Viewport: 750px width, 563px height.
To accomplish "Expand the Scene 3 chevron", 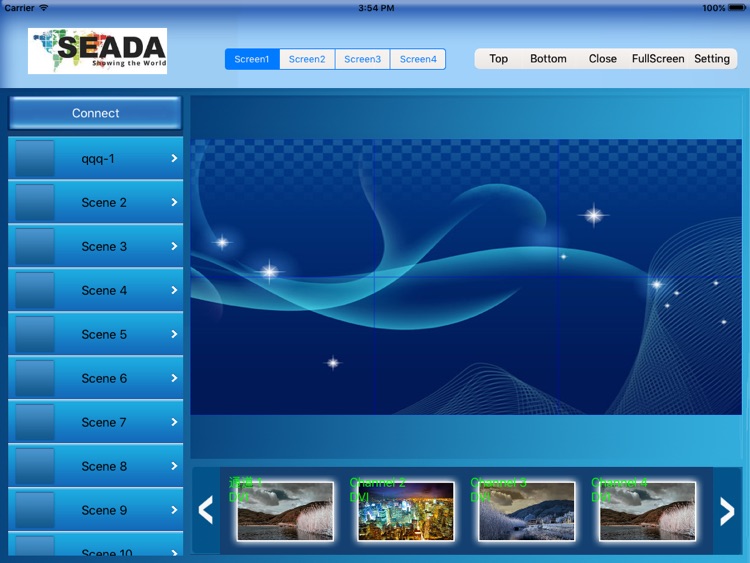I will 174,246.
